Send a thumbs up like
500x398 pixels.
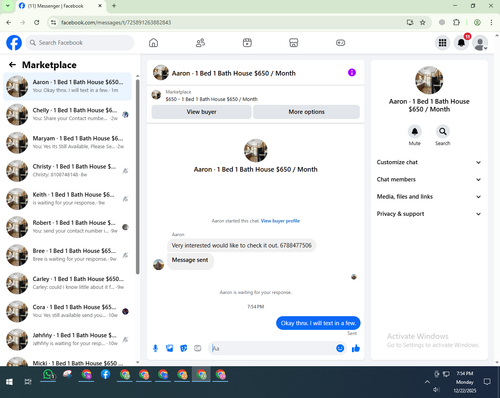(x=356, y=348)
